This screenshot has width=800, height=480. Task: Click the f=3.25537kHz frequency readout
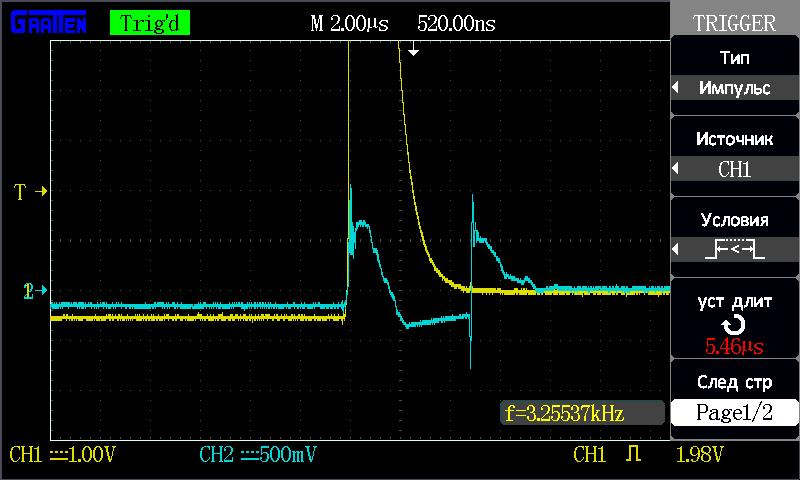click(x=580, y=412)
